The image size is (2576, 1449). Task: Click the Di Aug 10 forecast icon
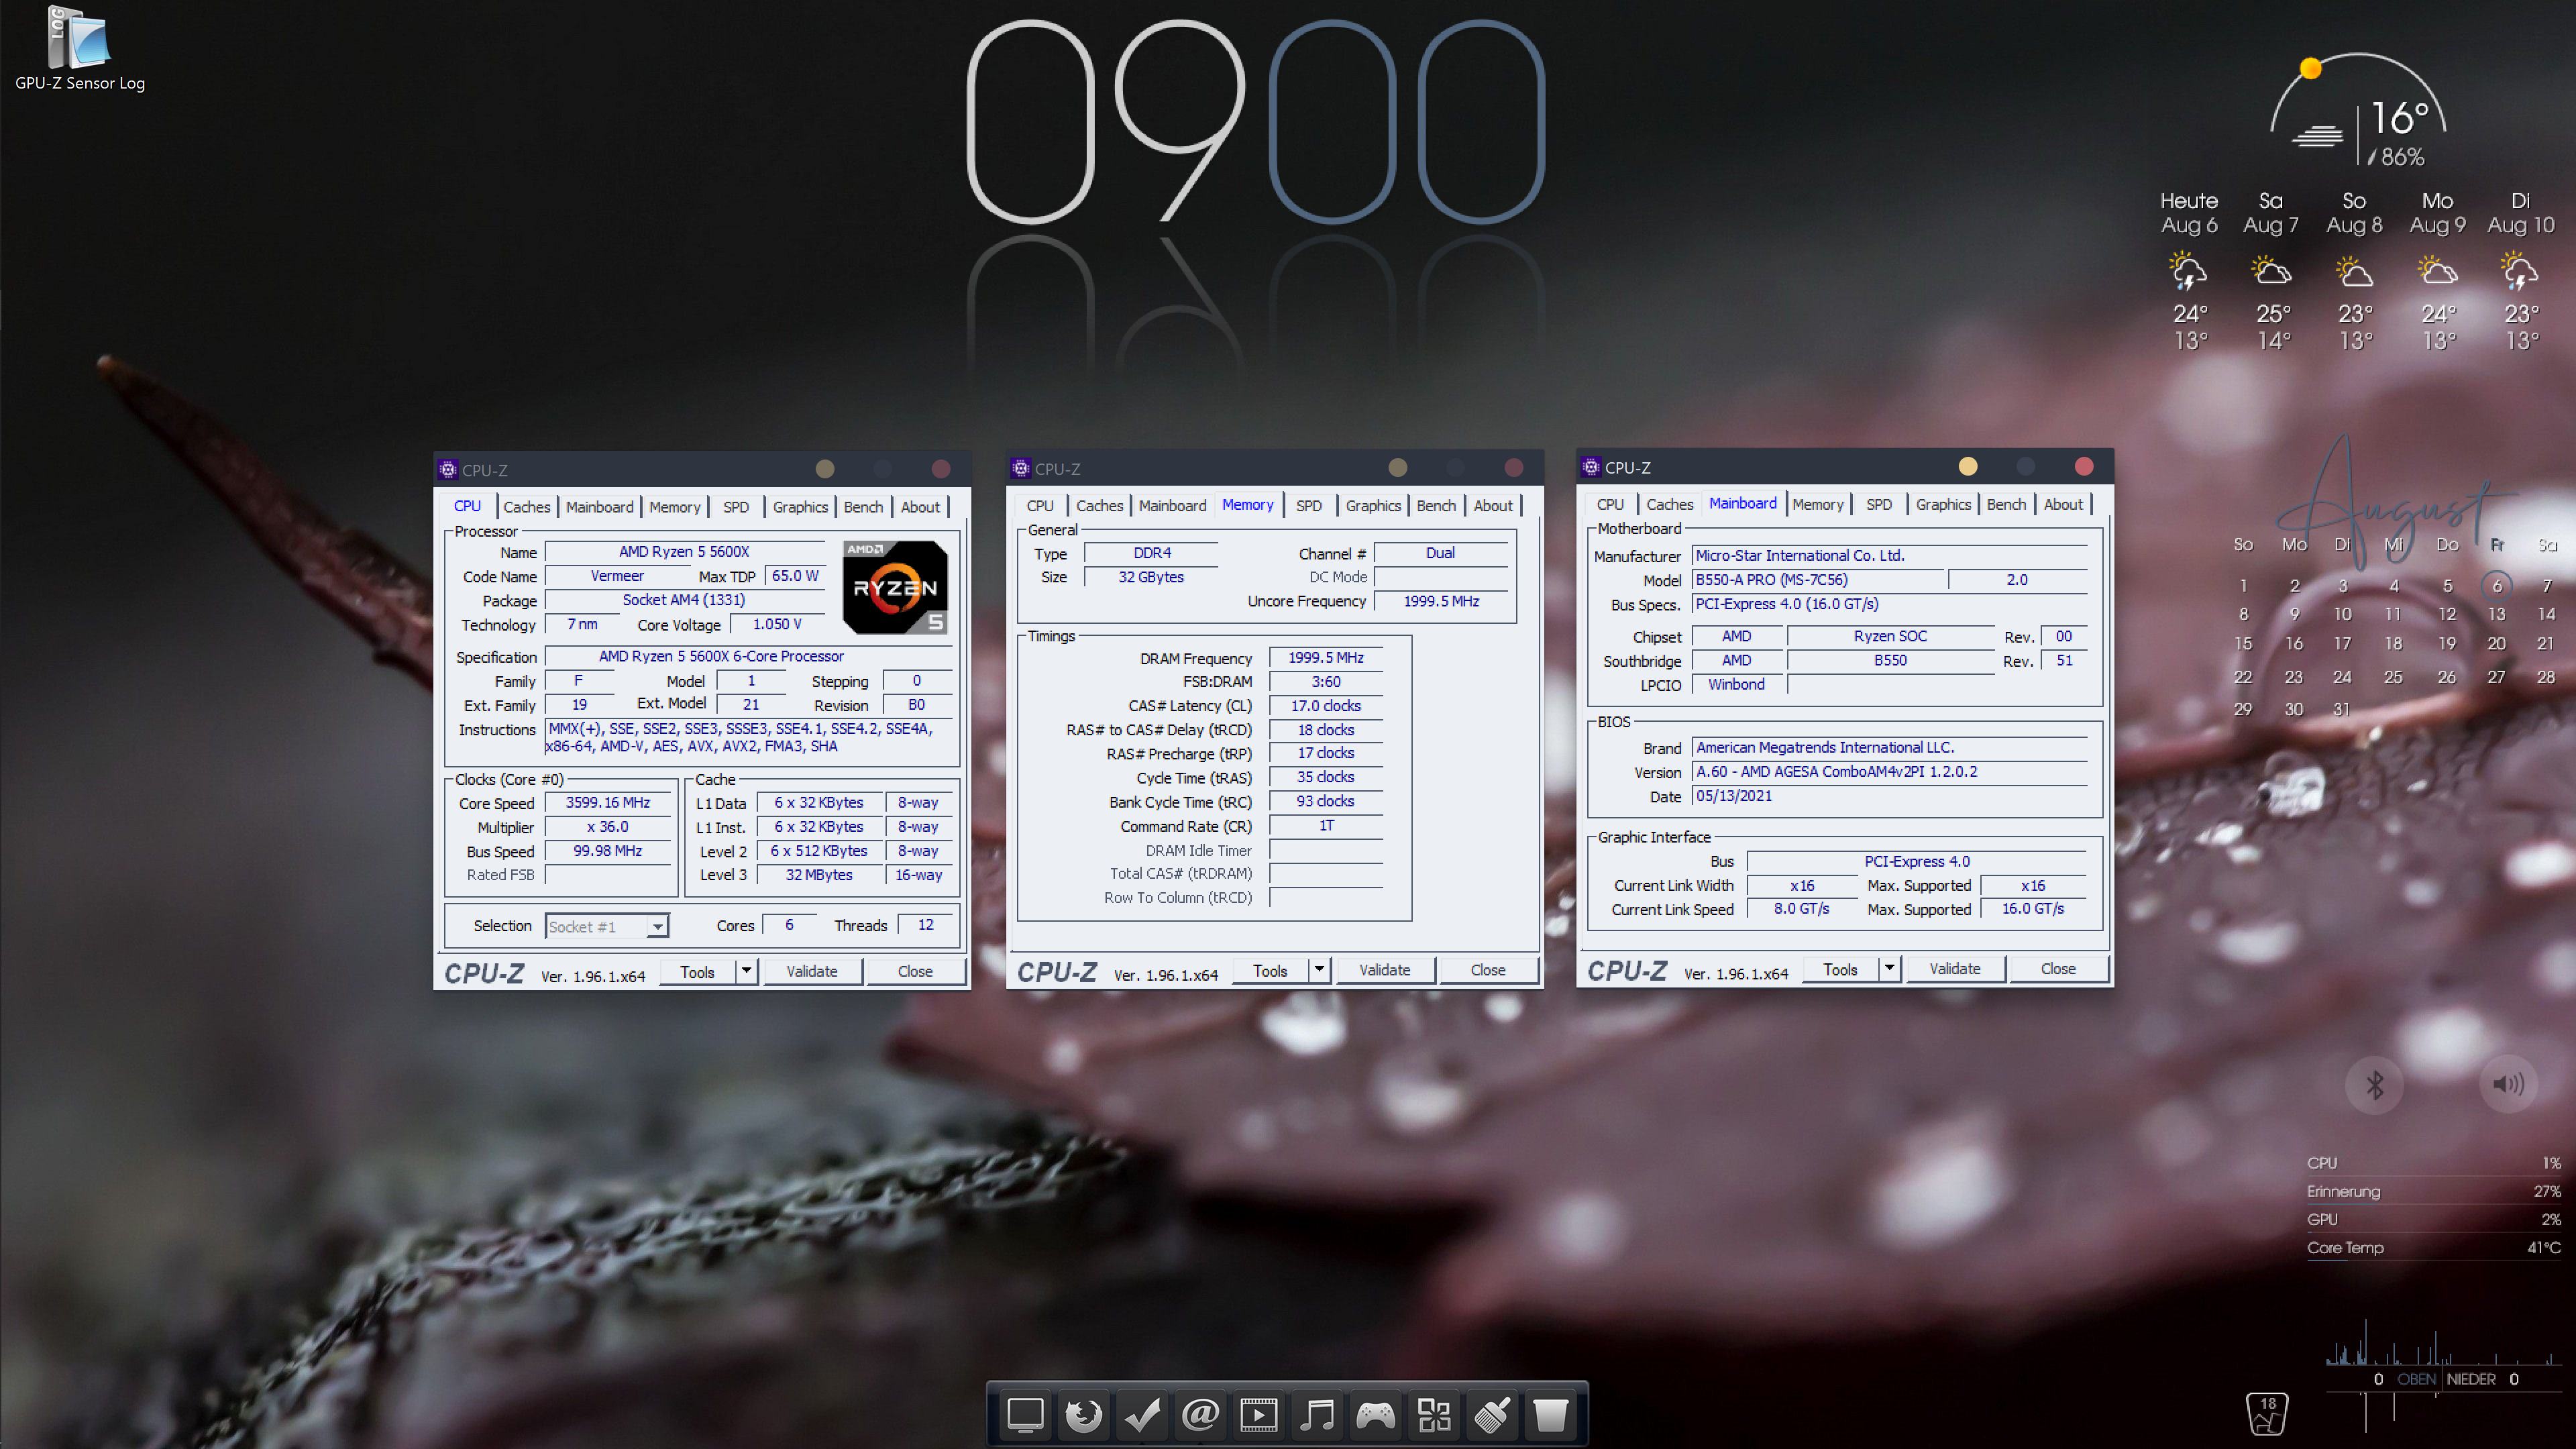(2520, 272)
